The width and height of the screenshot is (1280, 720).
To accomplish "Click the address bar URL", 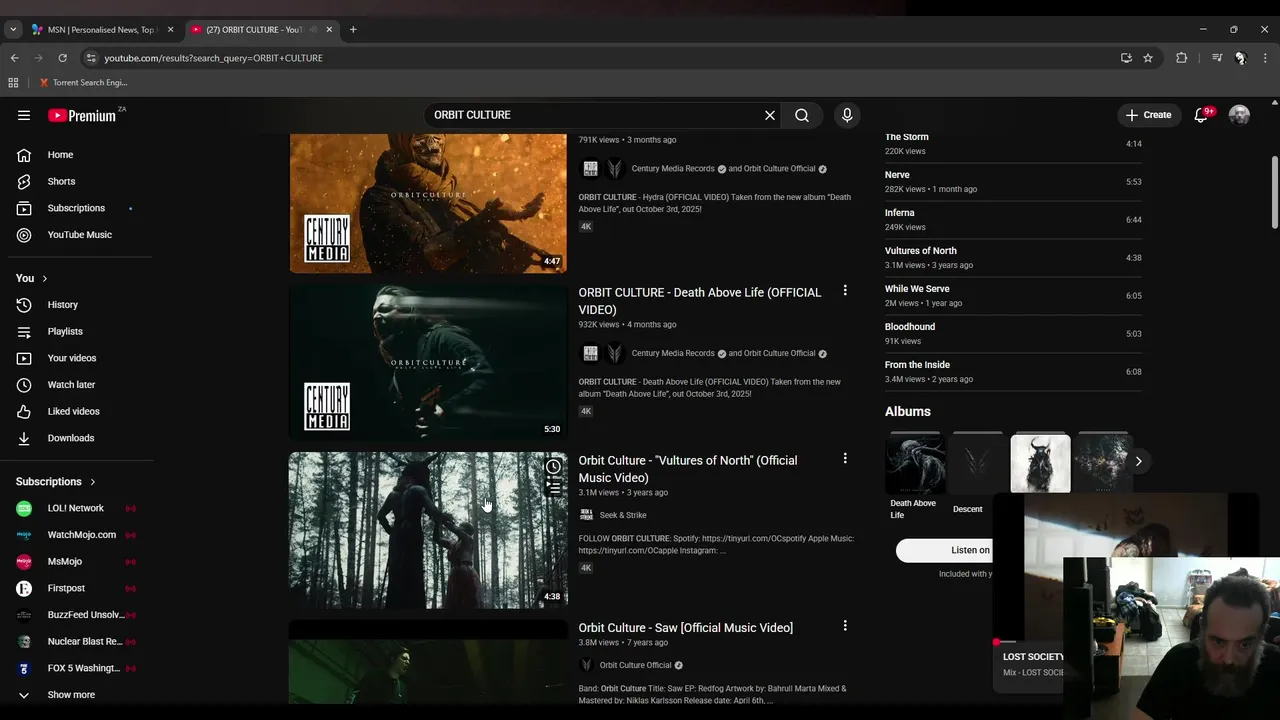I will [x=213, y=58].
